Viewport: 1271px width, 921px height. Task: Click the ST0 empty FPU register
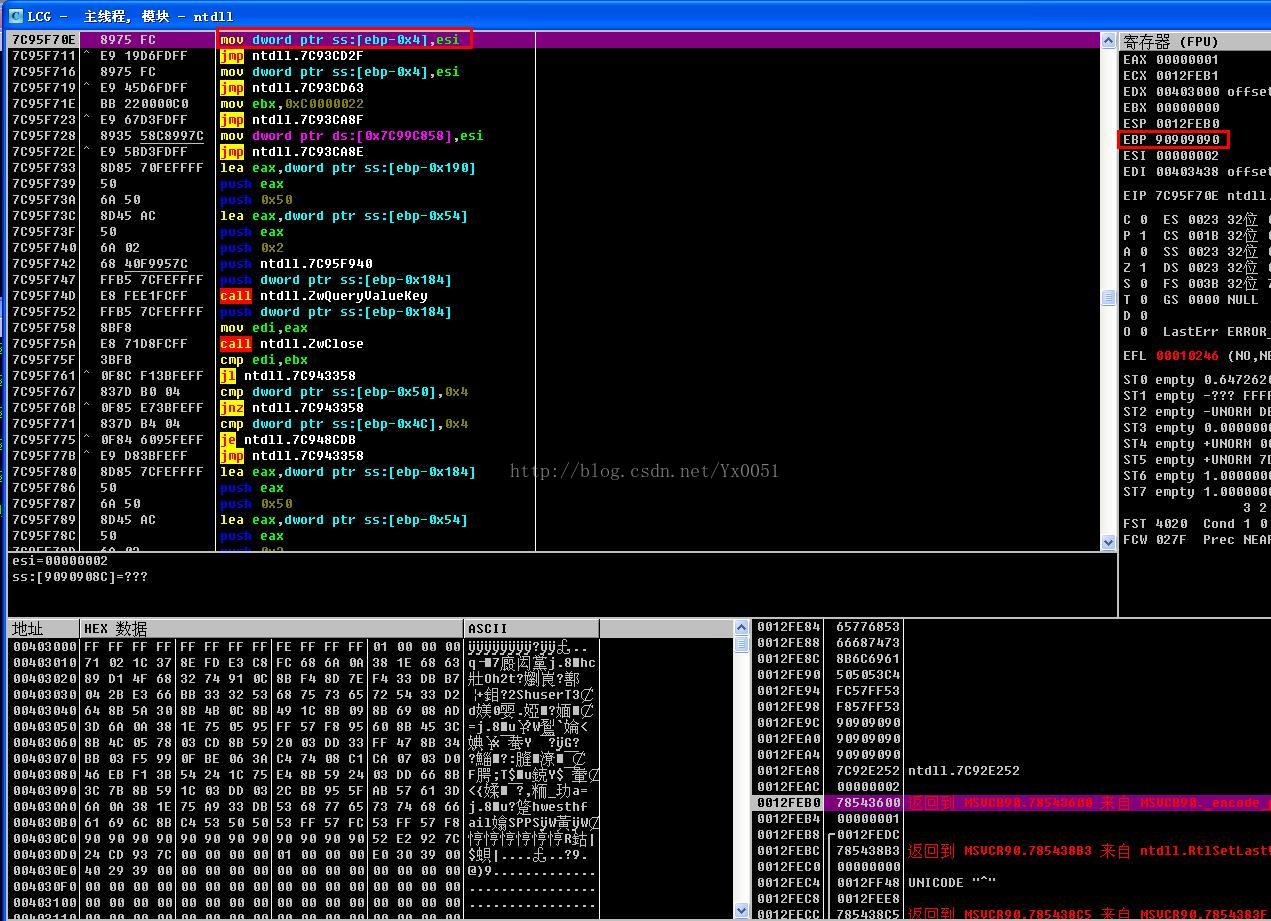[x=1196, y=379]
